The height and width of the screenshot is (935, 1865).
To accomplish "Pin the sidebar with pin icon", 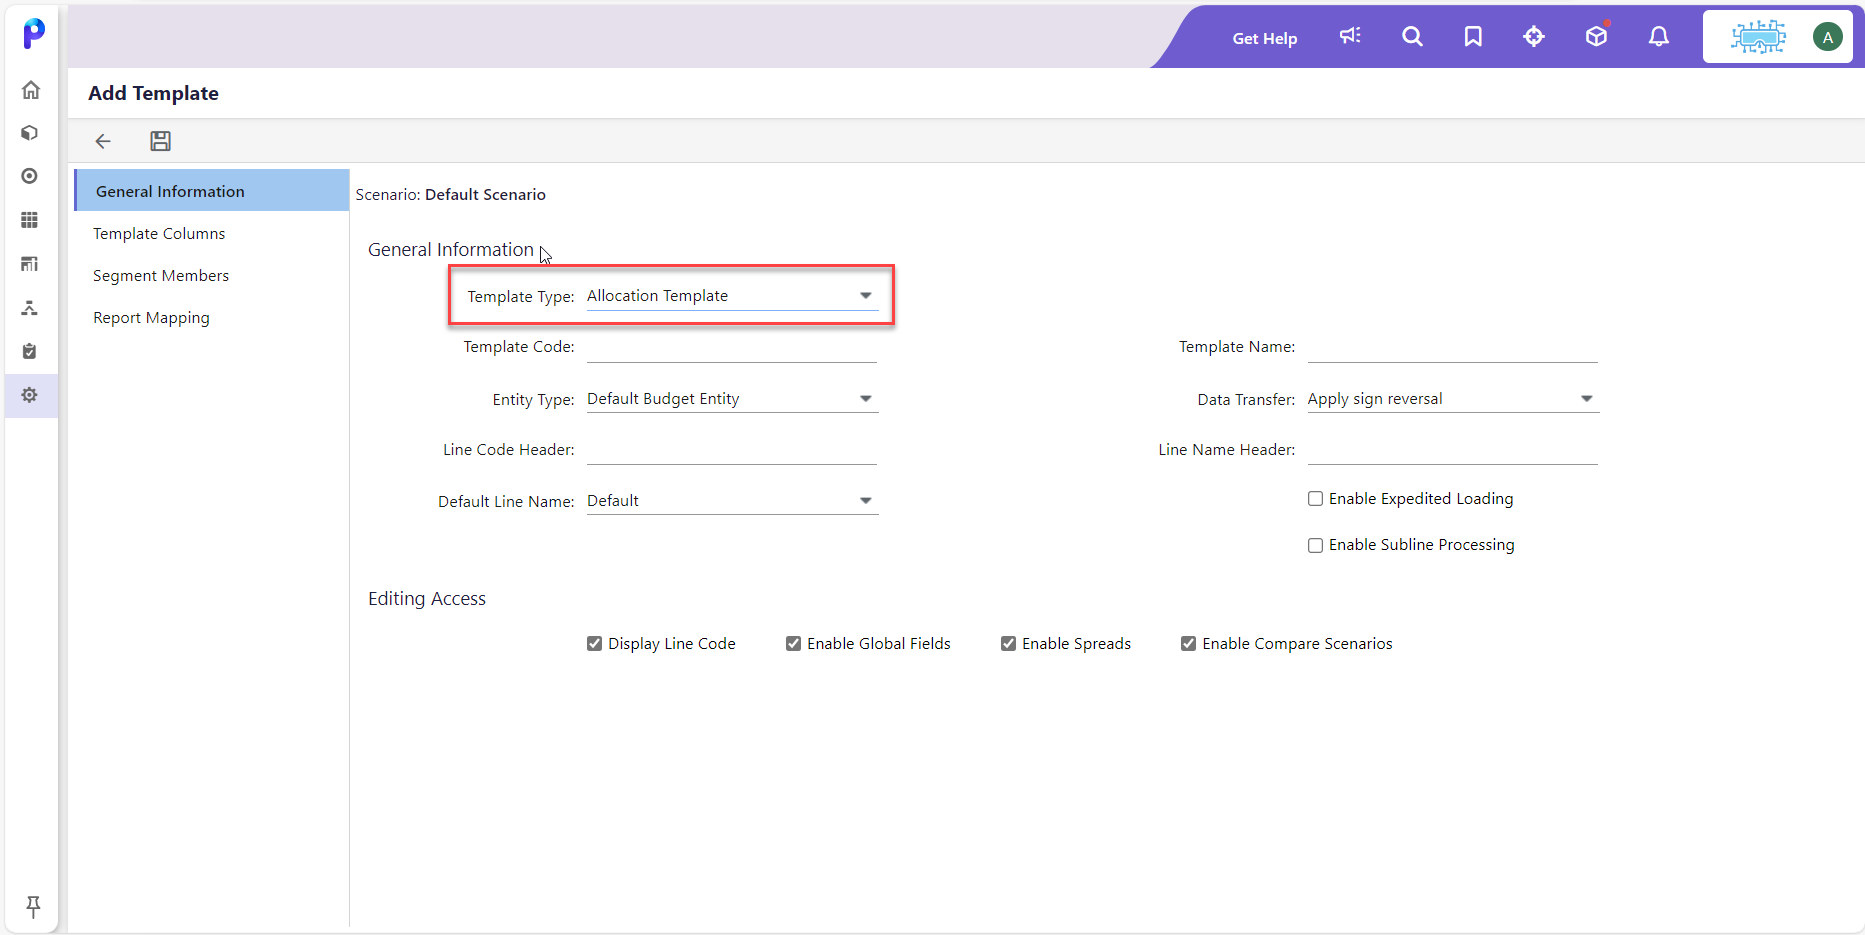I will (x=33, y=906).
